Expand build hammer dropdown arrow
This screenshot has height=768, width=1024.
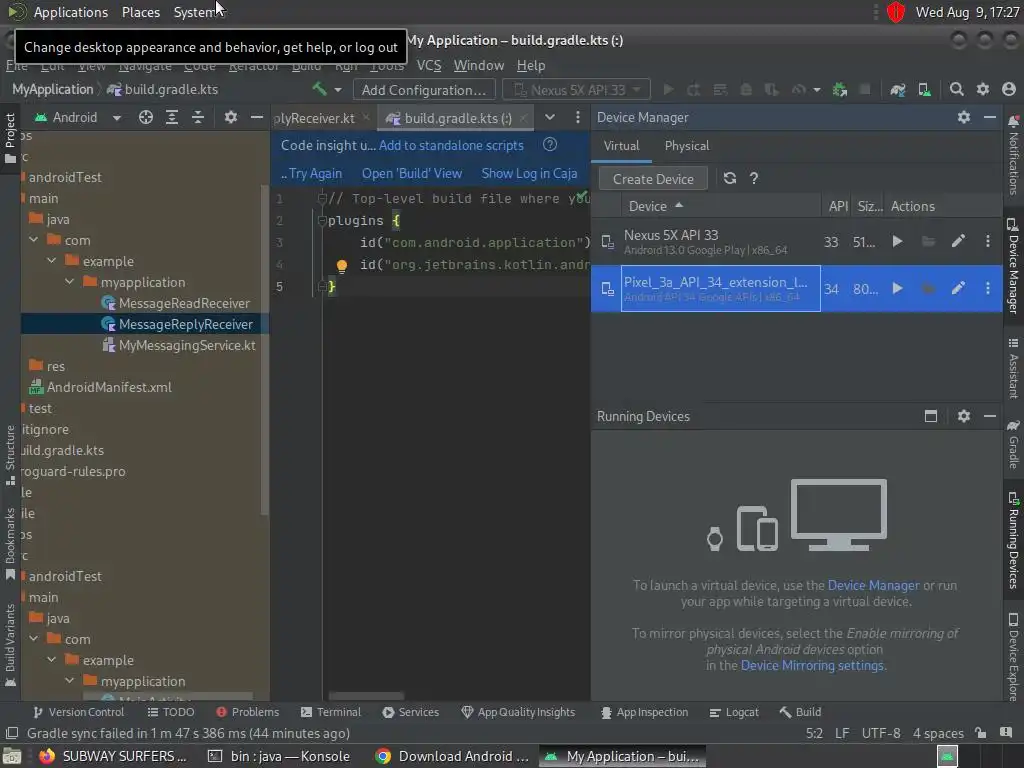point(338,89)
